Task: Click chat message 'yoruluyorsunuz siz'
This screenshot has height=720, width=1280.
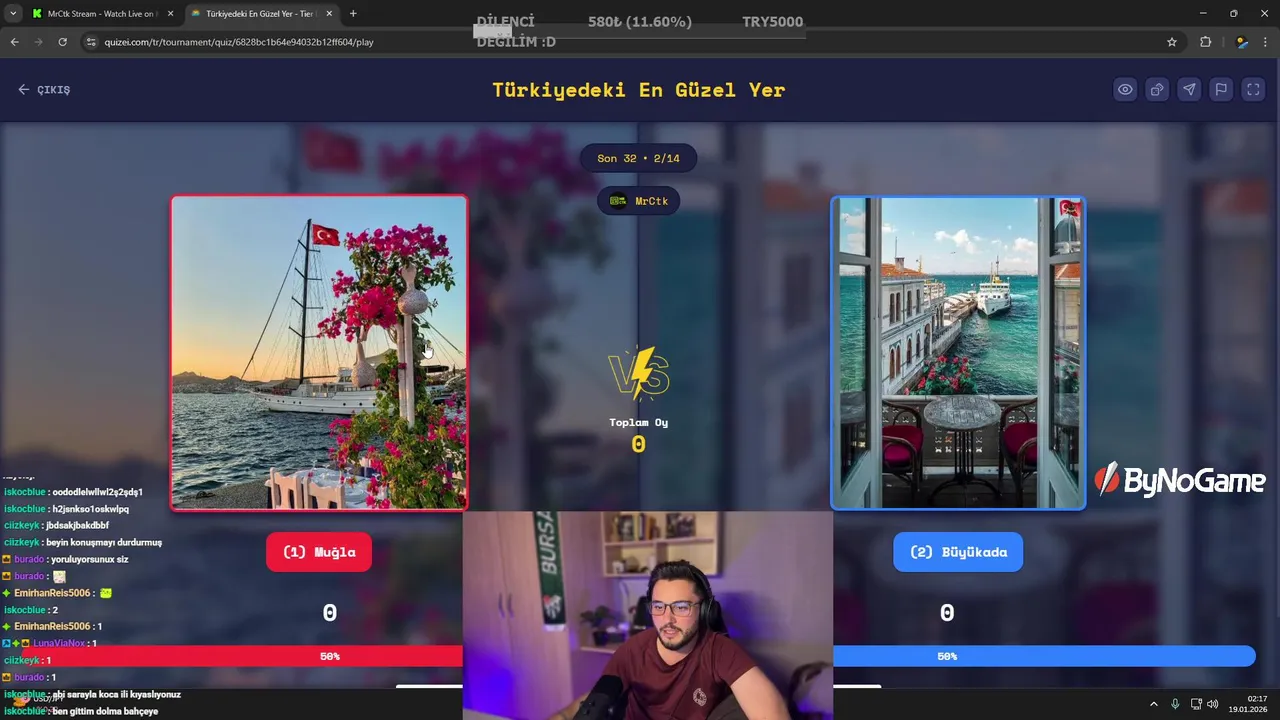Action: [90, 559]
